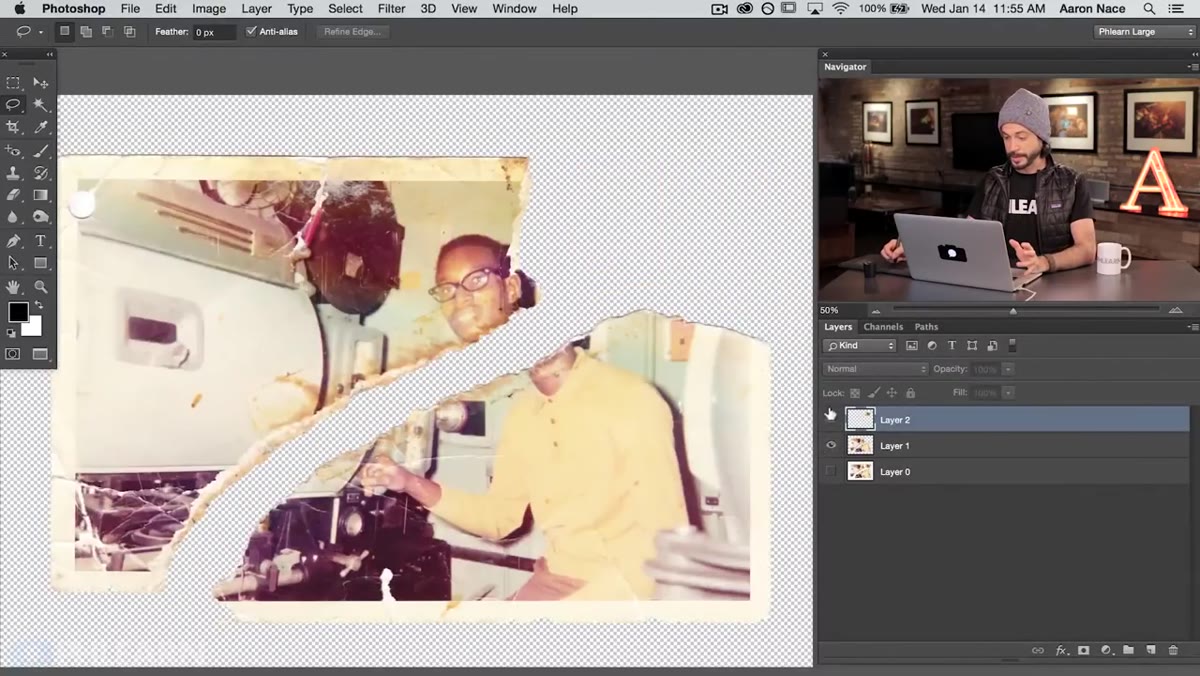
Task: Select the Eyedropper tool
Action: [41, 128]
